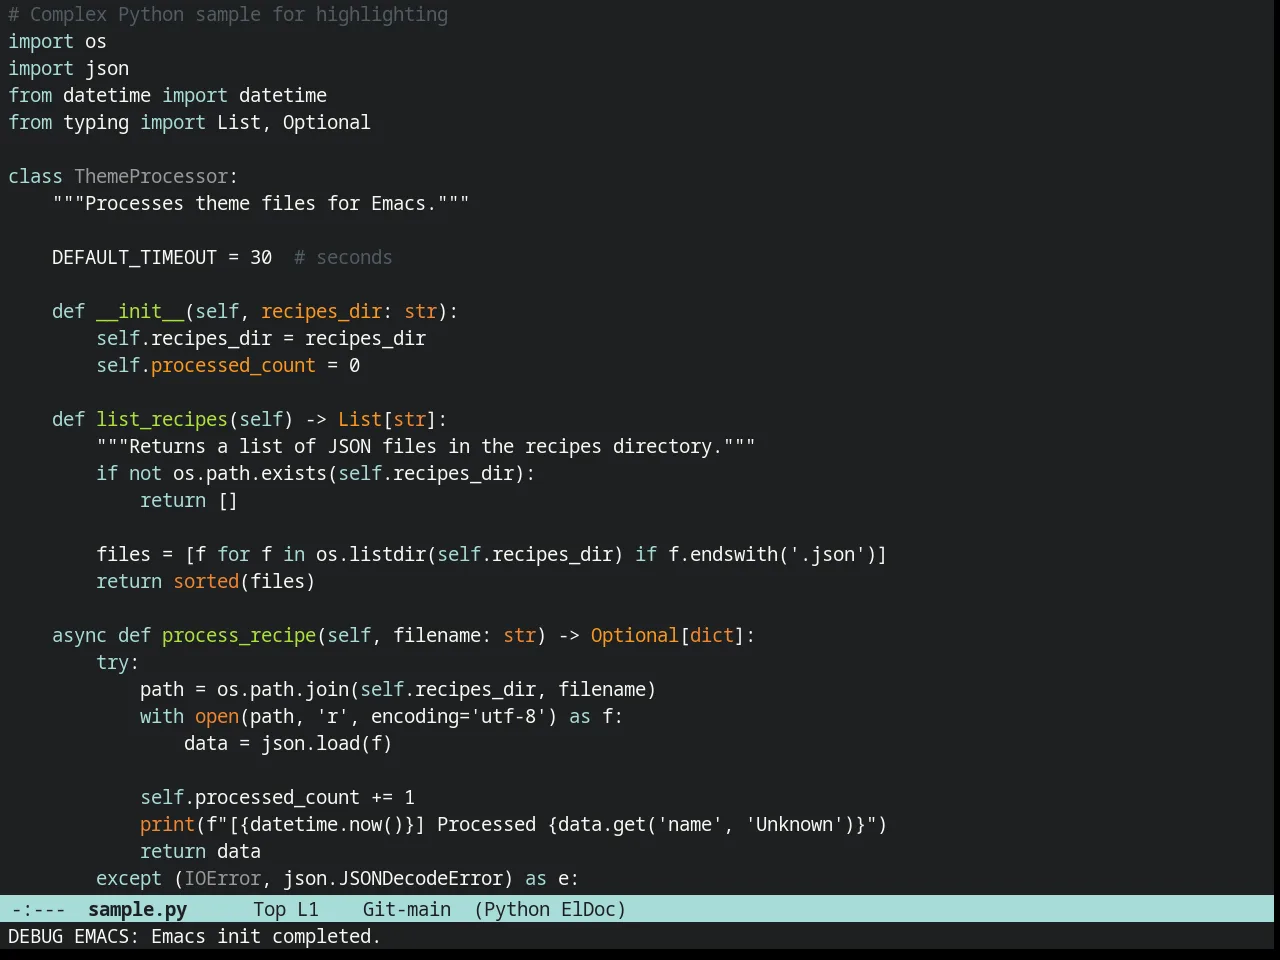Viewport: 1280px width, 960px height.
Task: Click the DEFAULT_TIMEOUT constant
Action: [134, 257]
